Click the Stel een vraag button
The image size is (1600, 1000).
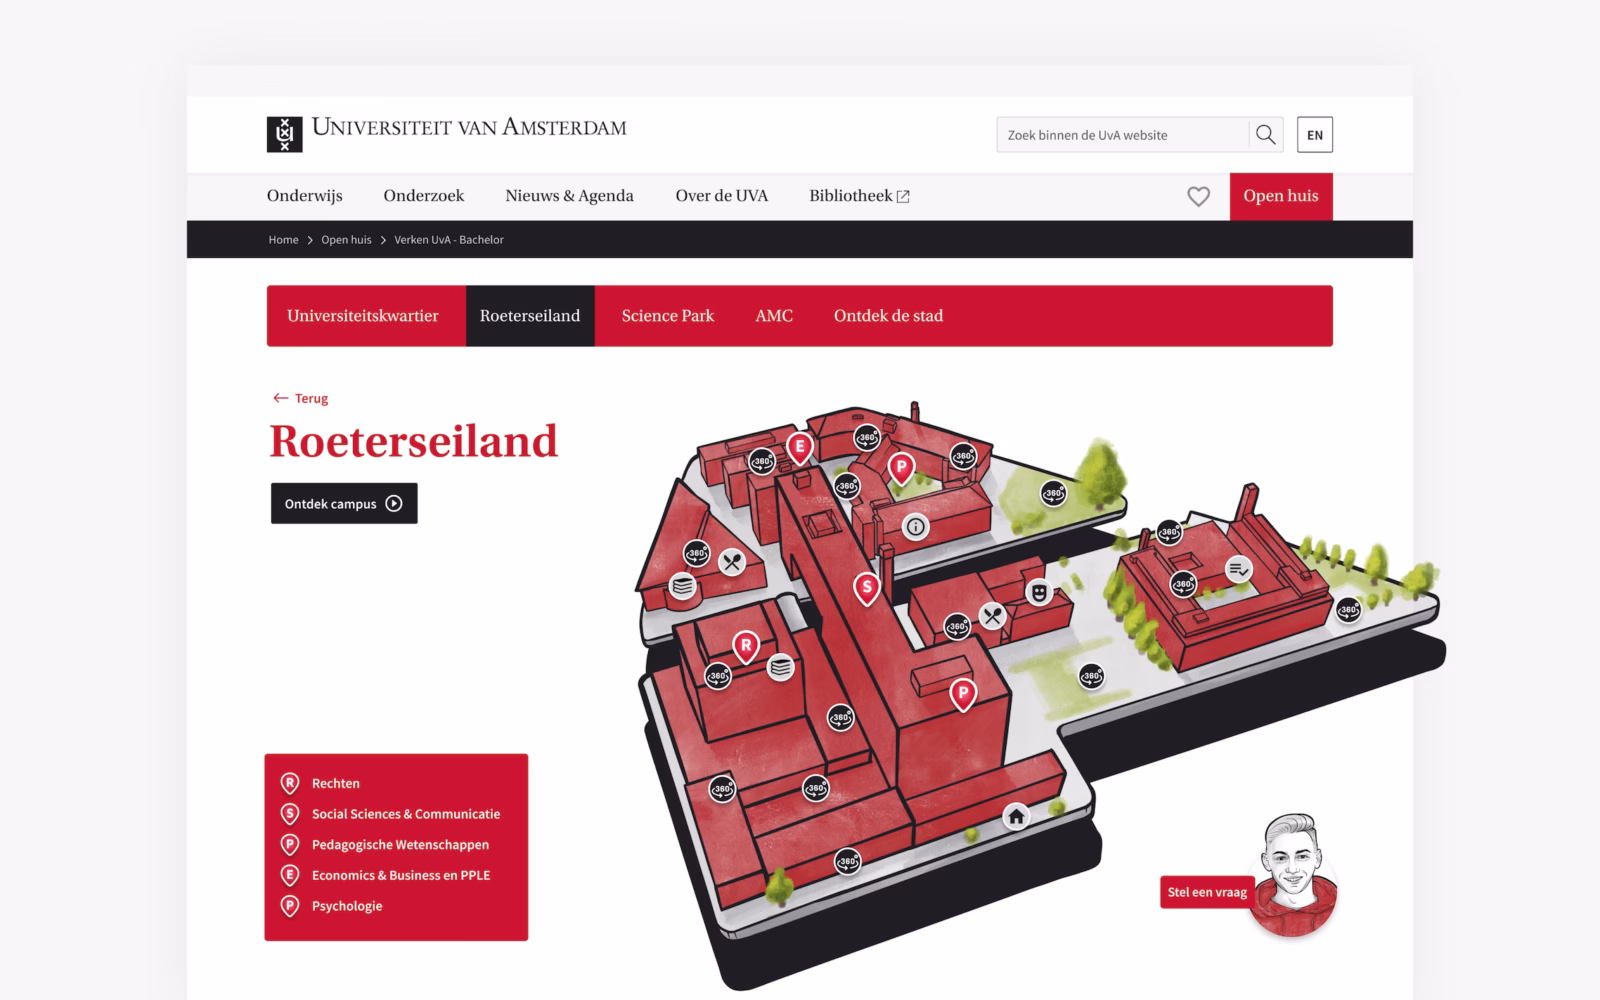1205,891
